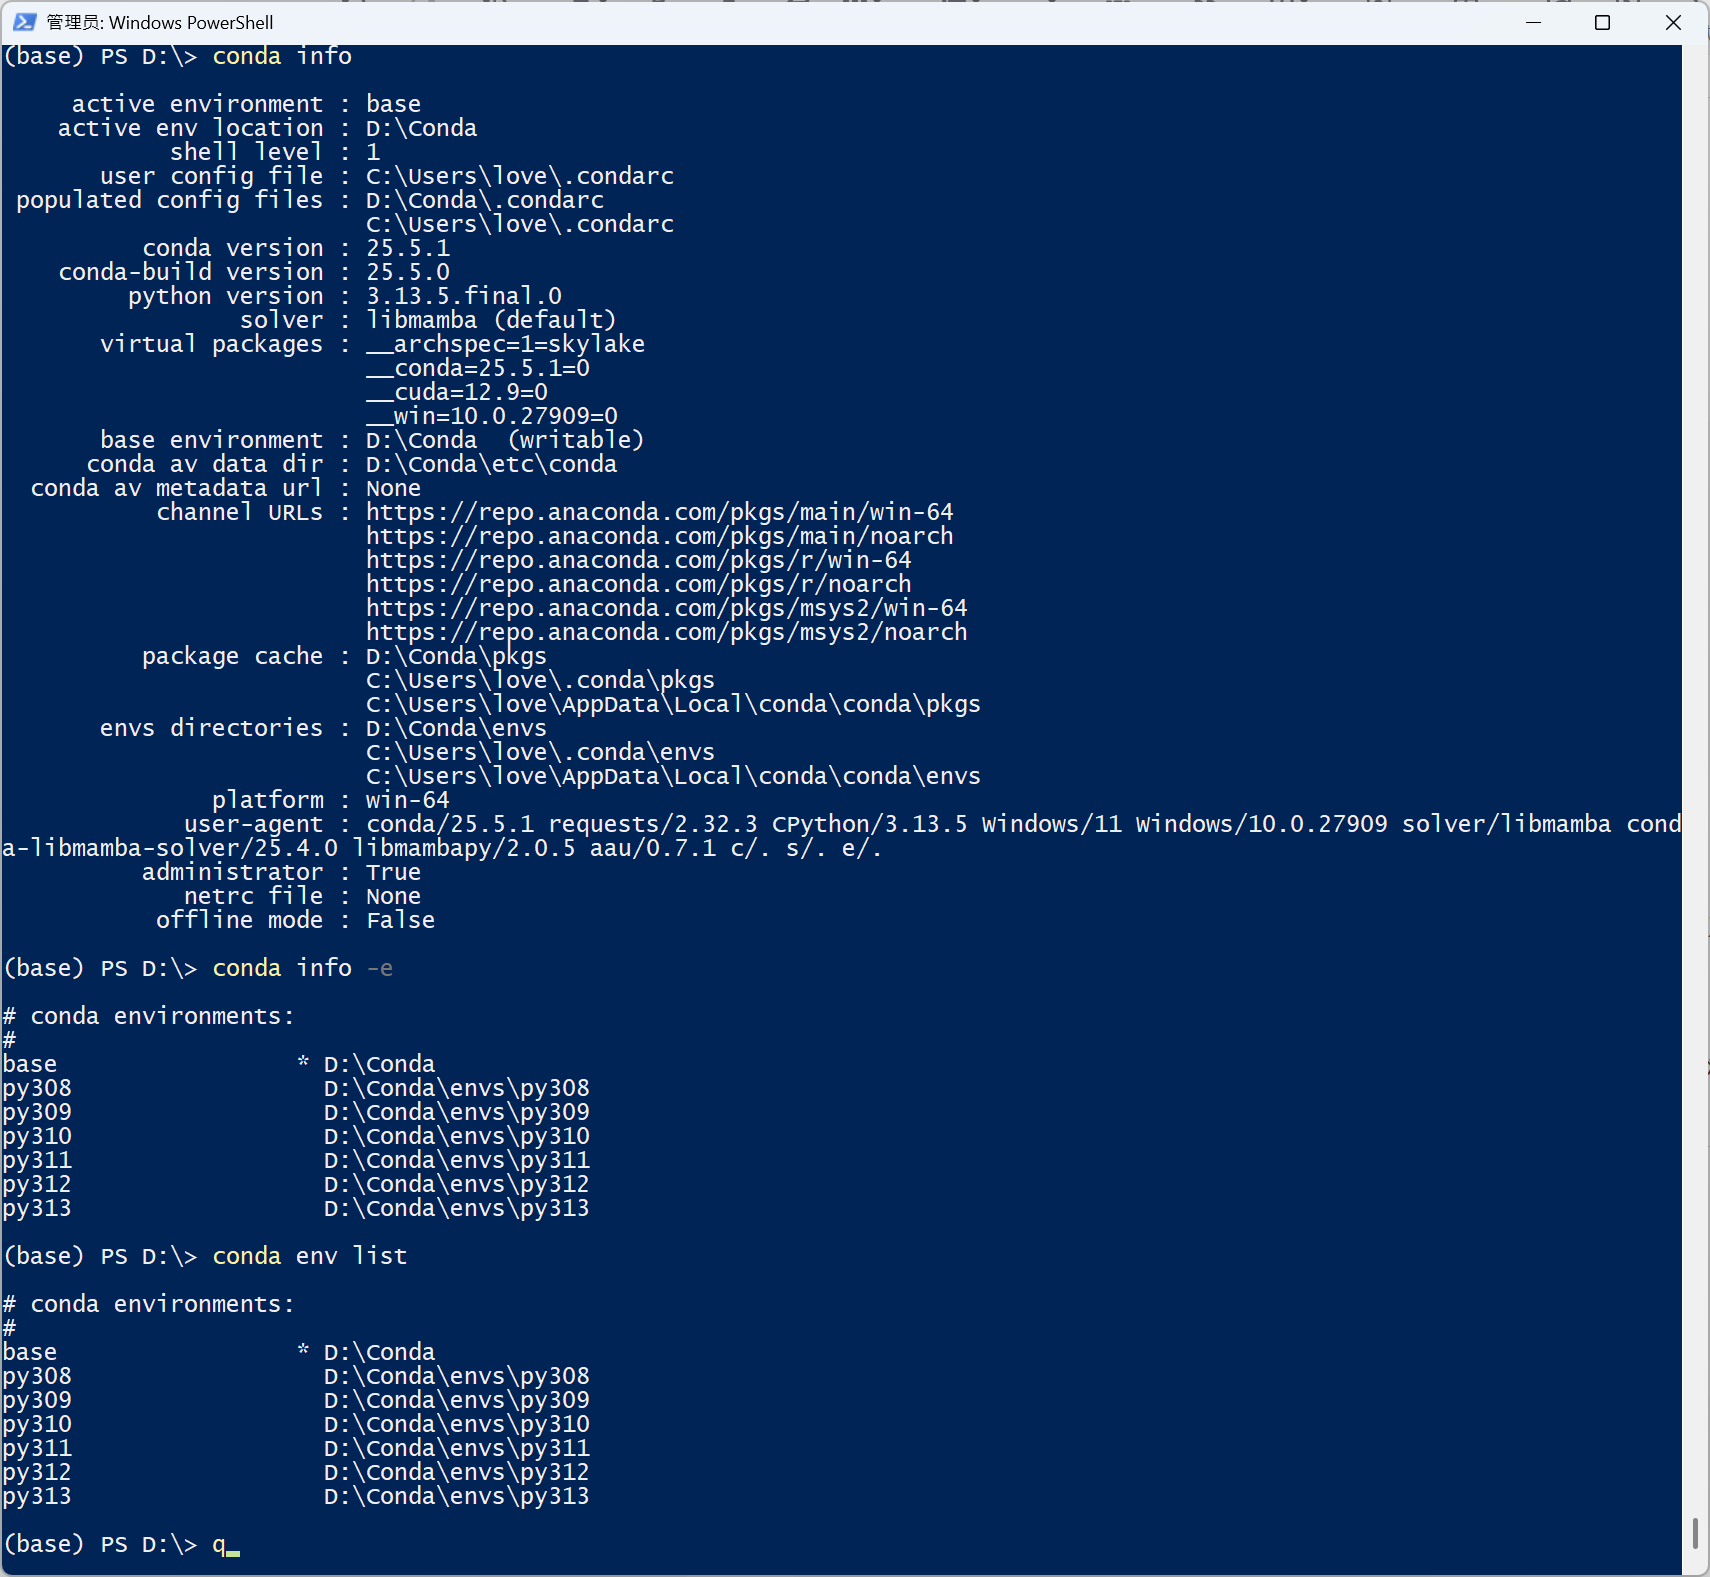
Task: Select the py310 environment entry
Action: coord(36,1135)
